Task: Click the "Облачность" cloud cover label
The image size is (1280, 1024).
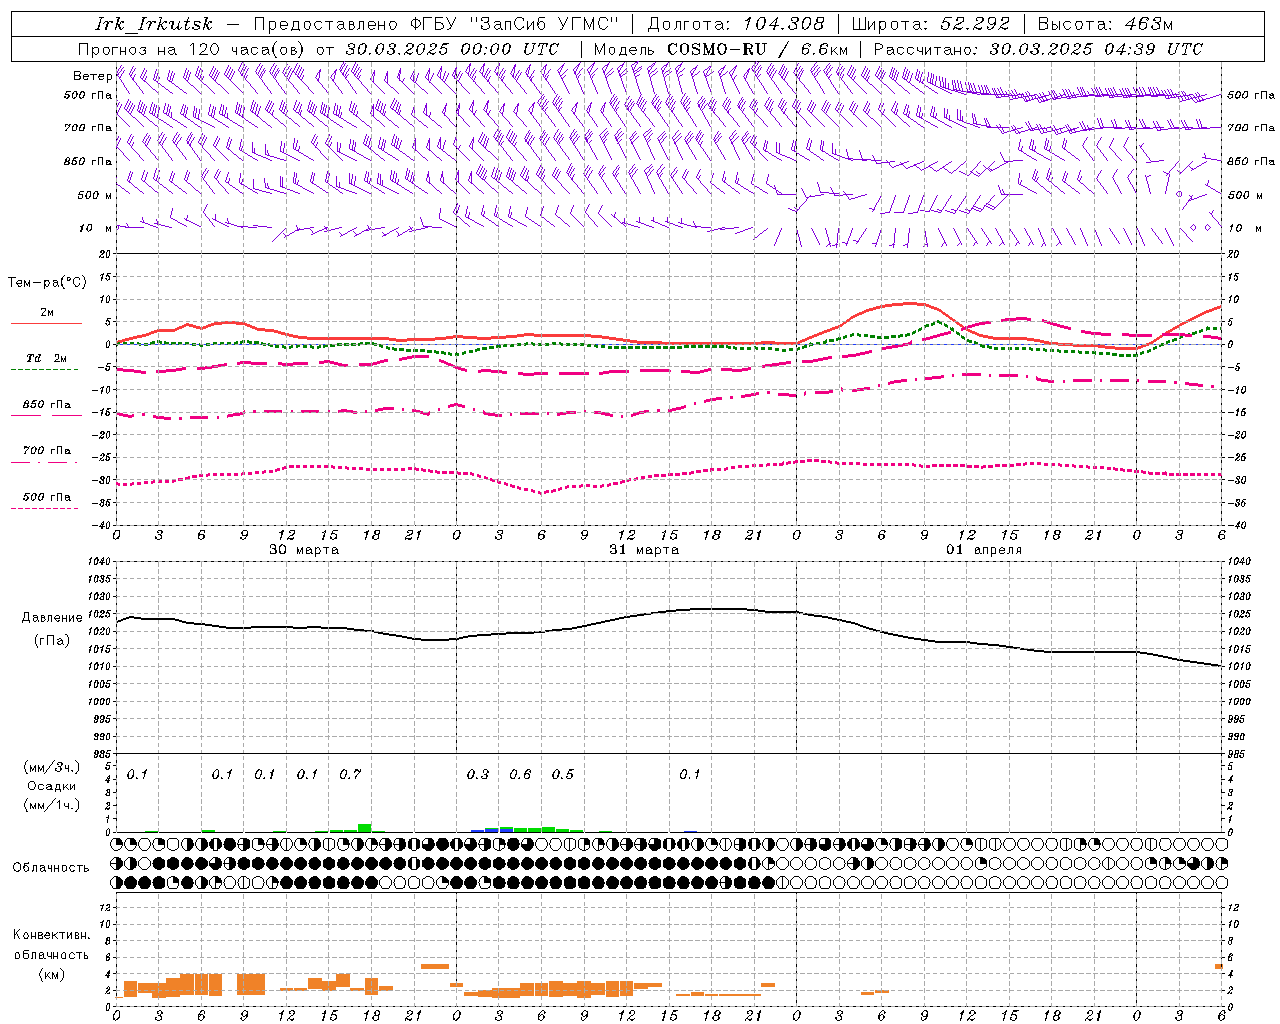Action: point(51,867)
